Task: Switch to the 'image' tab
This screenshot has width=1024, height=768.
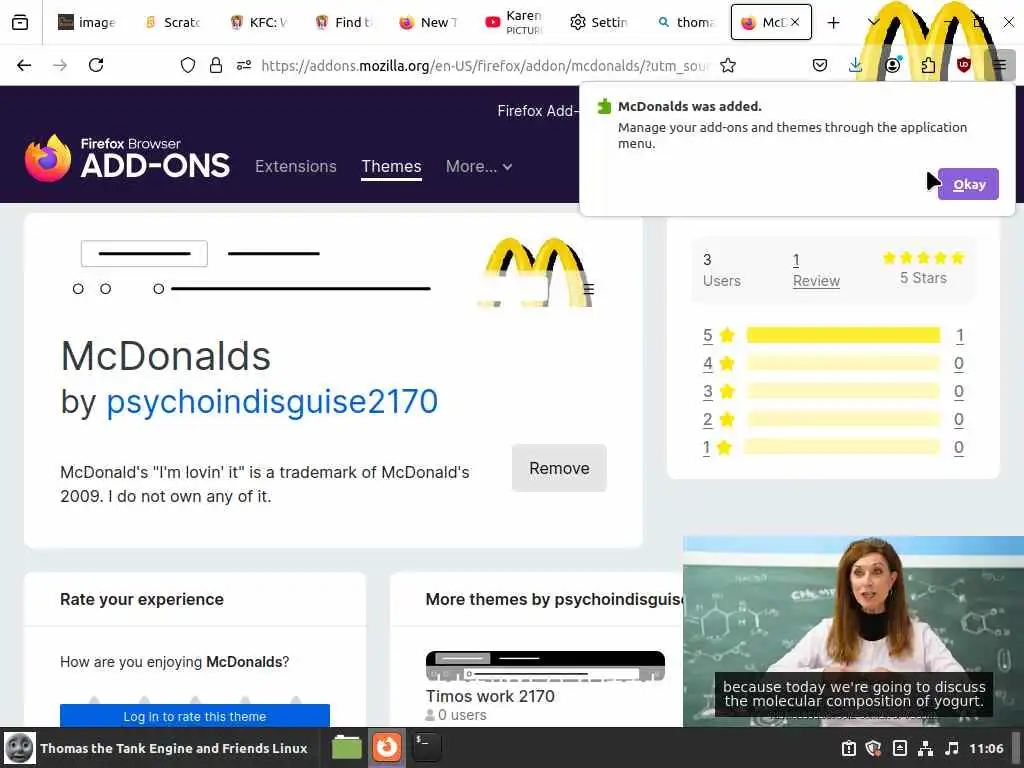Action: pyautogui.click(x=86, y=23)
